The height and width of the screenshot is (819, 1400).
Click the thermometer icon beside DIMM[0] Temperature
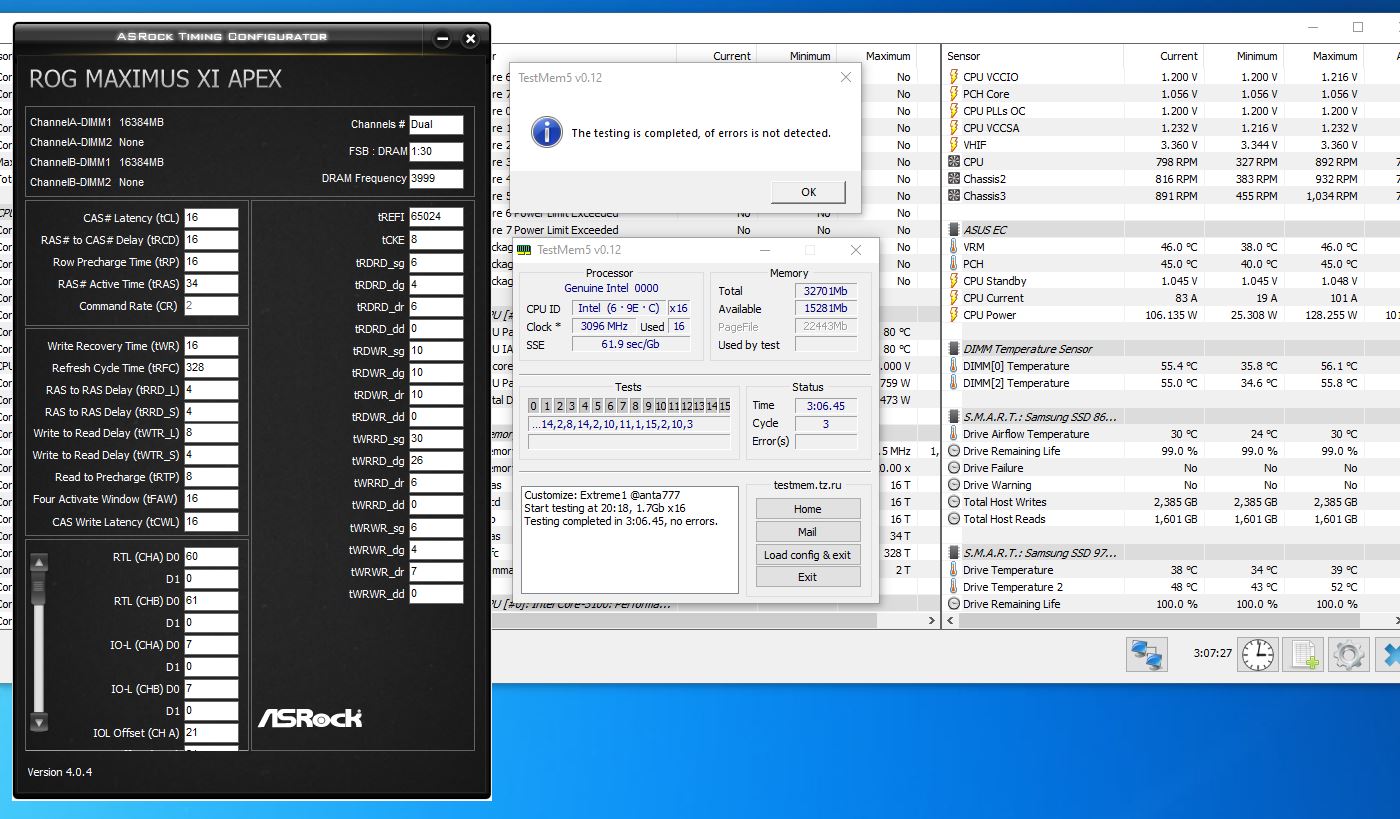click(953, 366)
